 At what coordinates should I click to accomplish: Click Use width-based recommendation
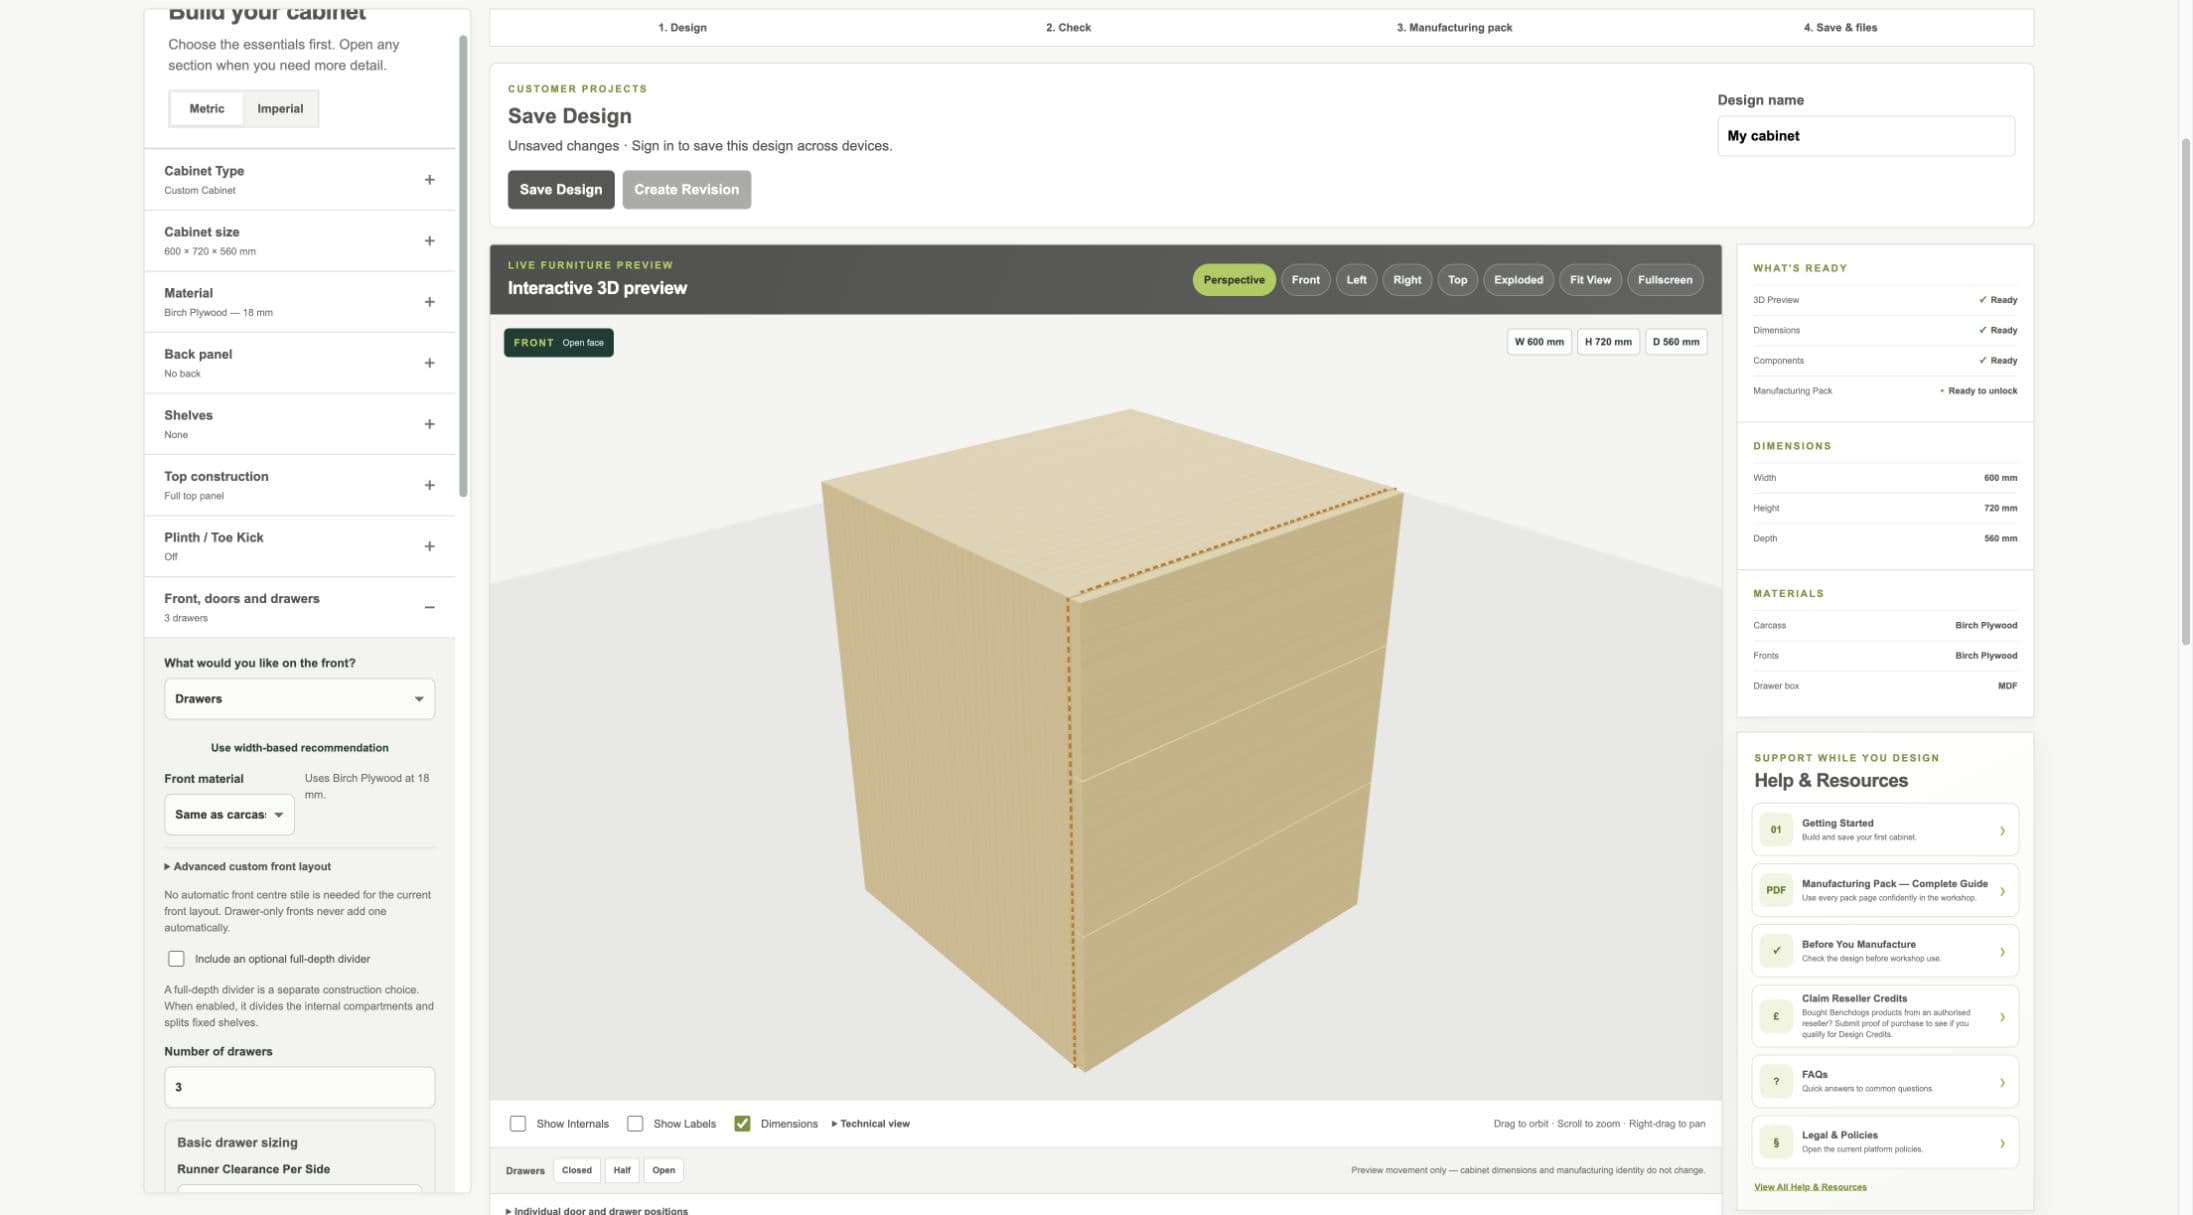tap(299, 747)
